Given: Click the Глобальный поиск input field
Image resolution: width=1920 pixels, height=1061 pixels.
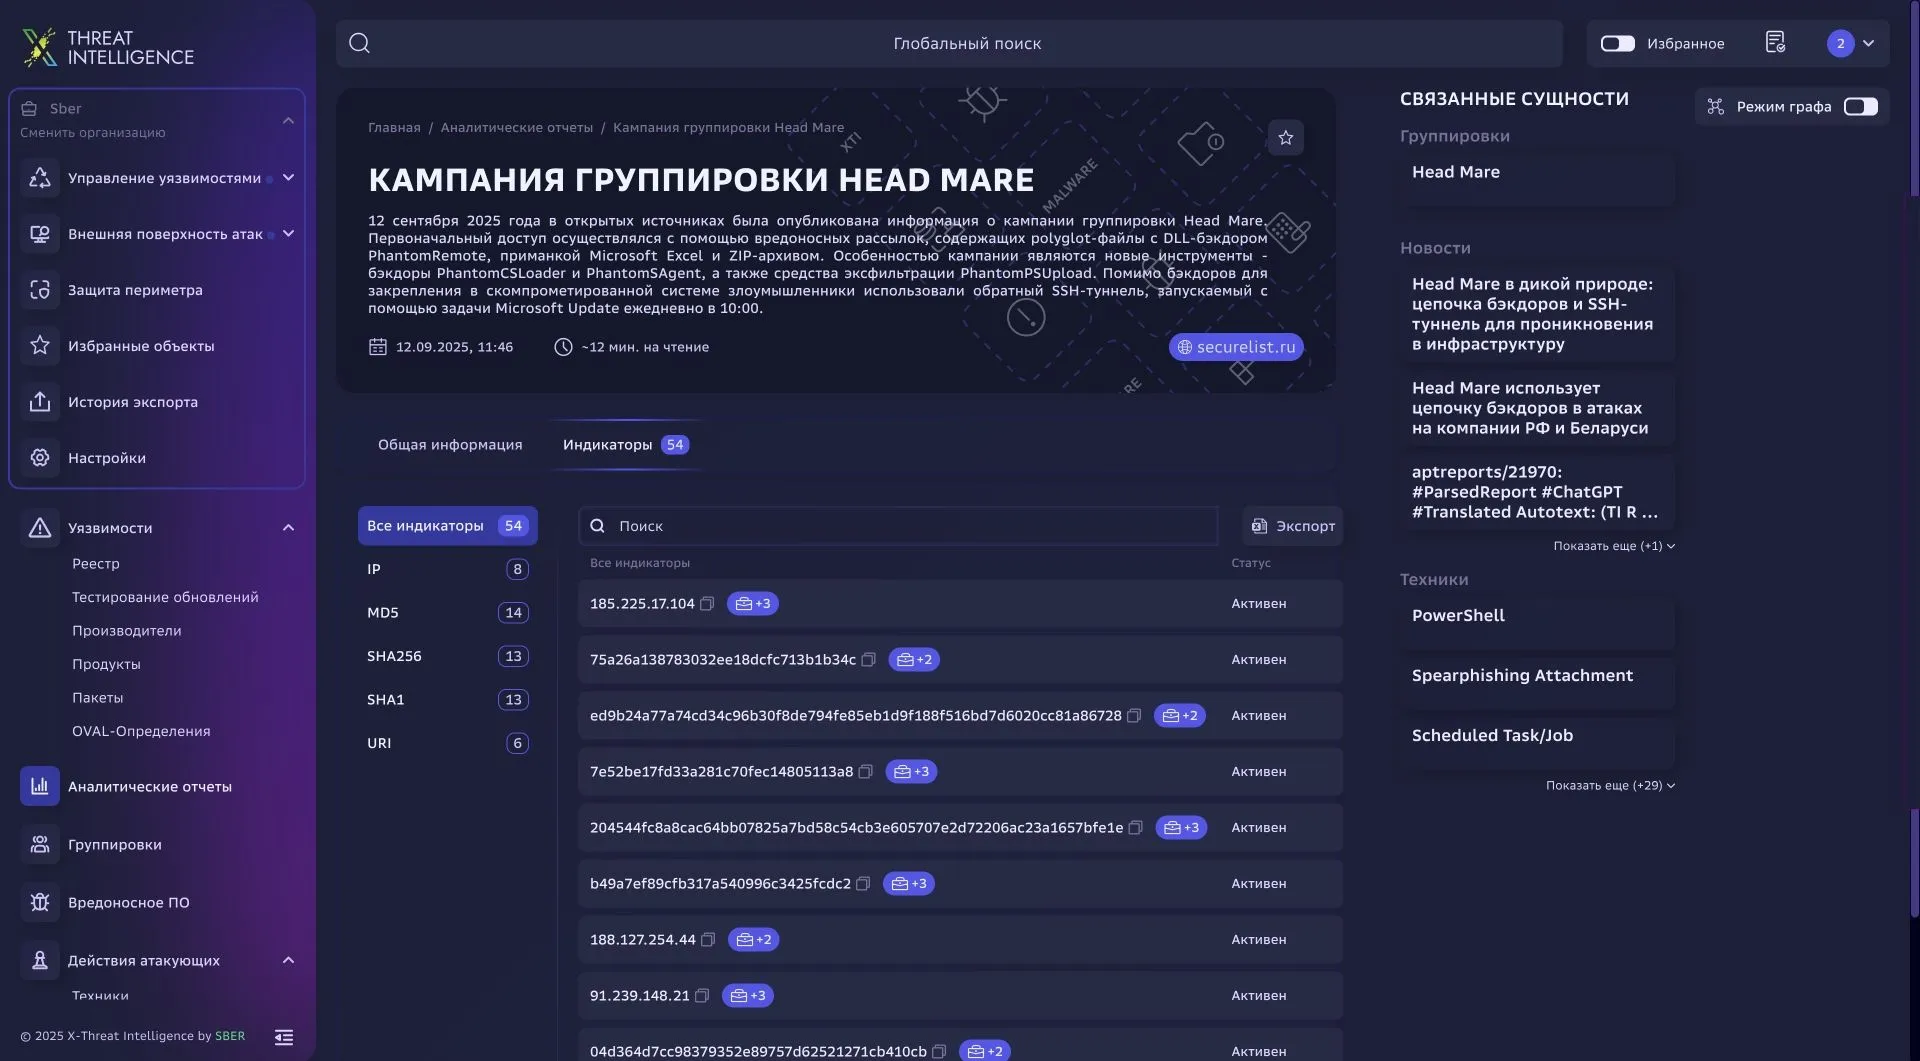Looking at the screenshot, I should coord(950,43).
